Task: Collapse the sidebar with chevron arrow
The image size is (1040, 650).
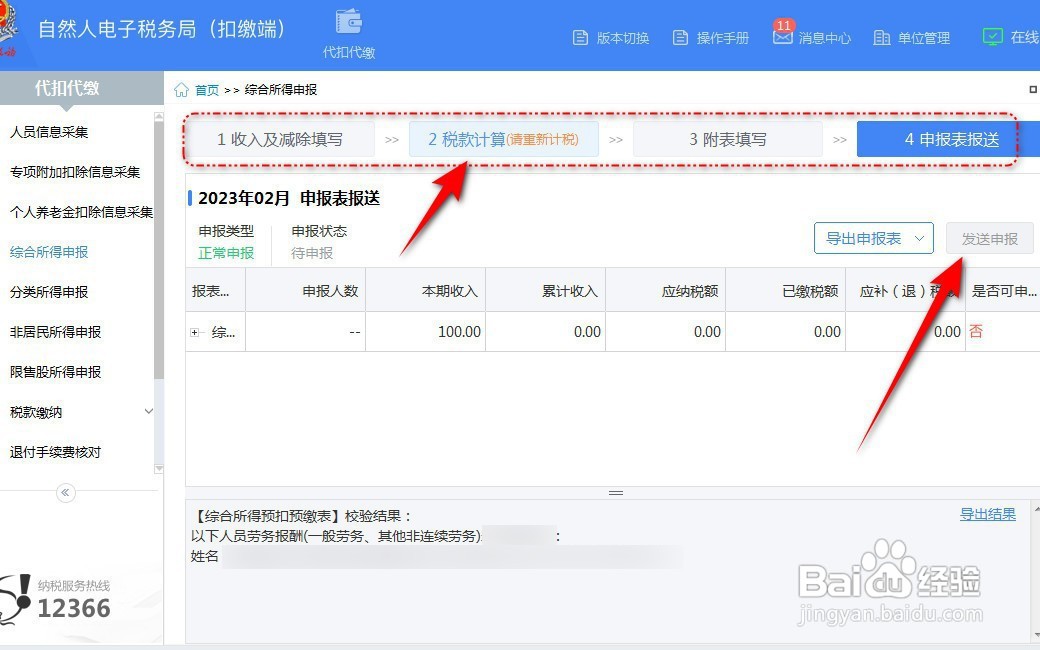Action: click(x=65, y=492)
